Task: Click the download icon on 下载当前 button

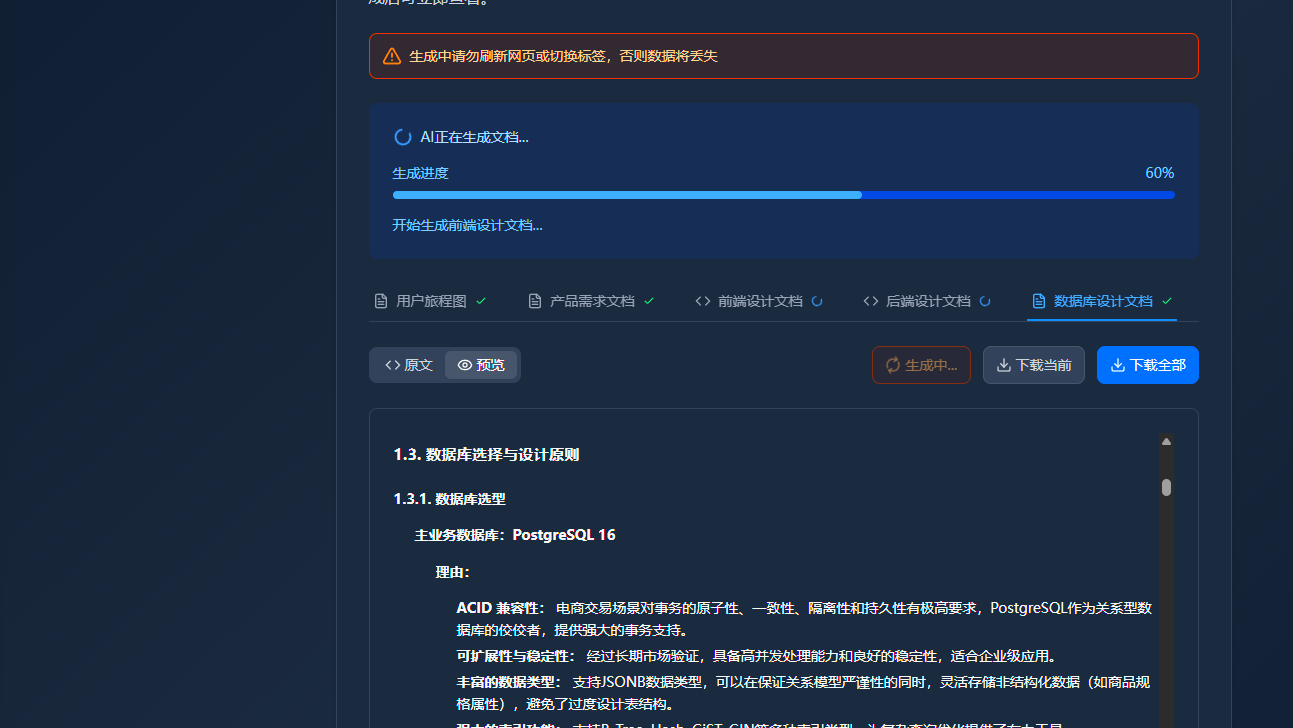Action: [x=1001, y=365]
